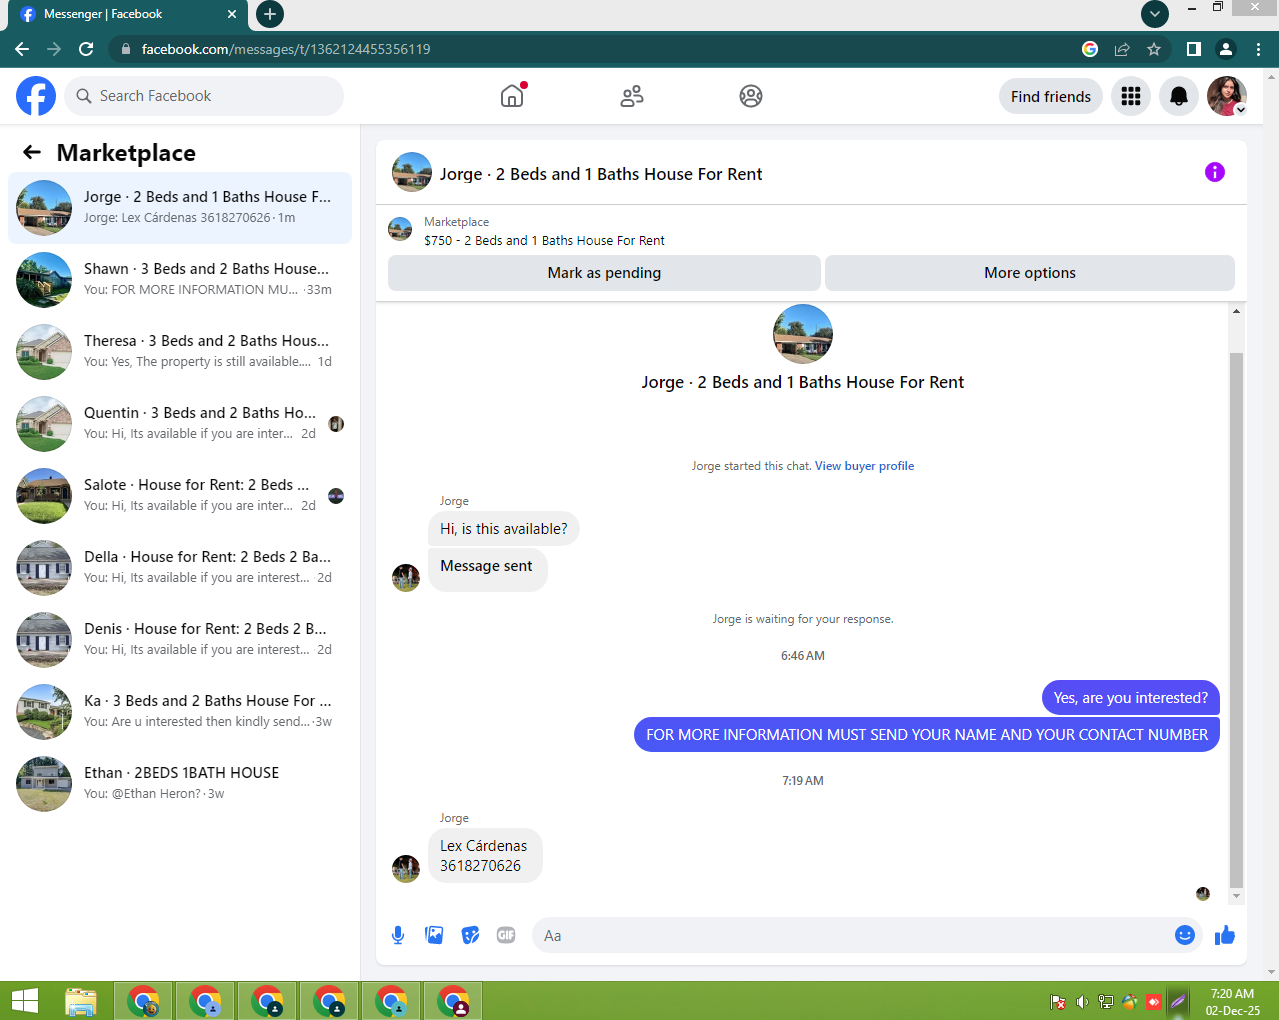Close the Messenger | Facebook tab
Image resolution: width=1279 pixels, height=1020 pixels.
click(232, 14)
